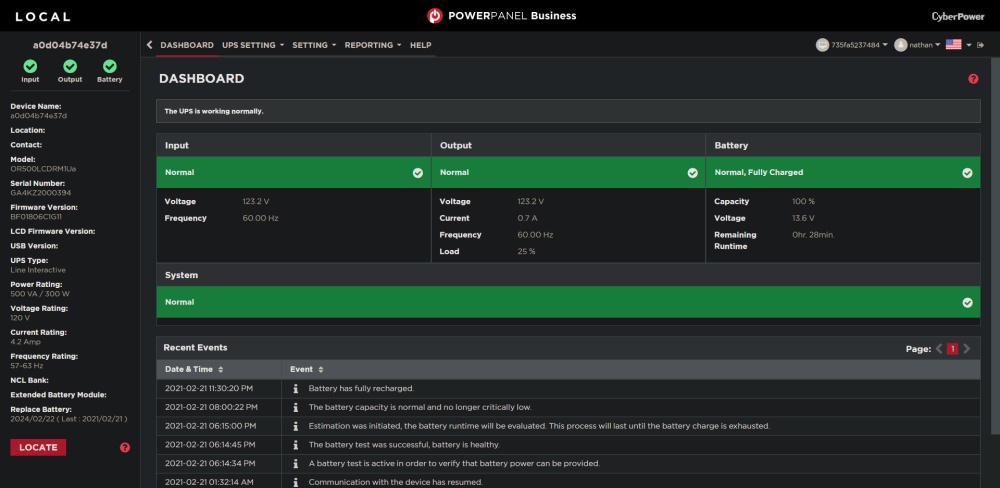Click info icon of 'Estimation was initiated' event
Screen dimensions: 1000x488
(x=296, y=426)
